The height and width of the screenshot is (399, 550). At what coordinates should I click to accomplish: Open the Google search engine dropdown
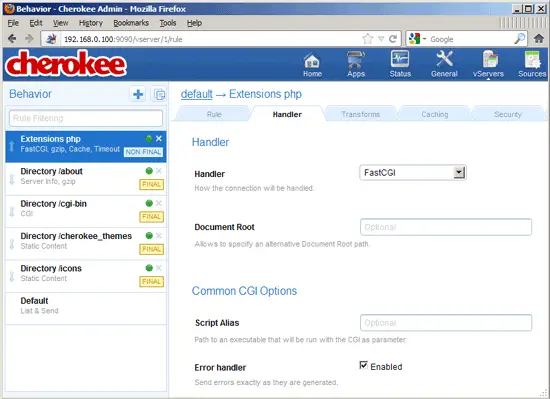(417, 39)
